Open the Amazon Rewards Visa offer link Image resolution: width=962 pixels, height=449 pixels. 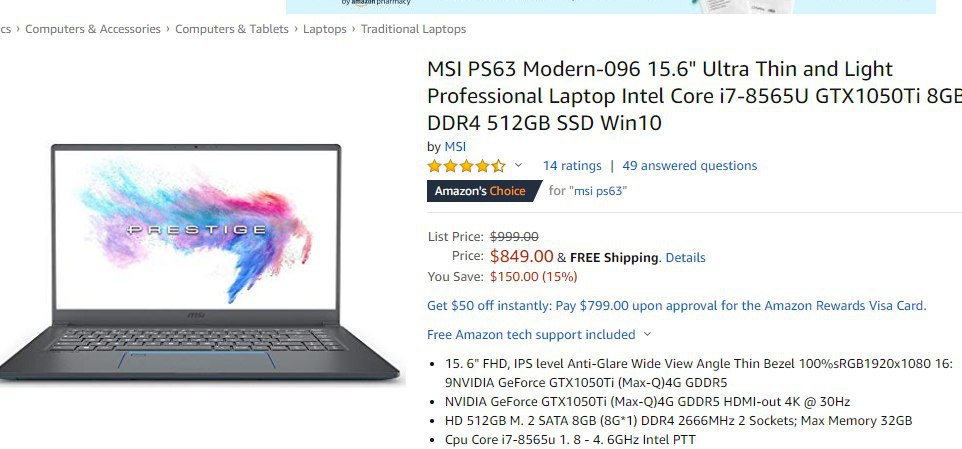tap(677, 305)
